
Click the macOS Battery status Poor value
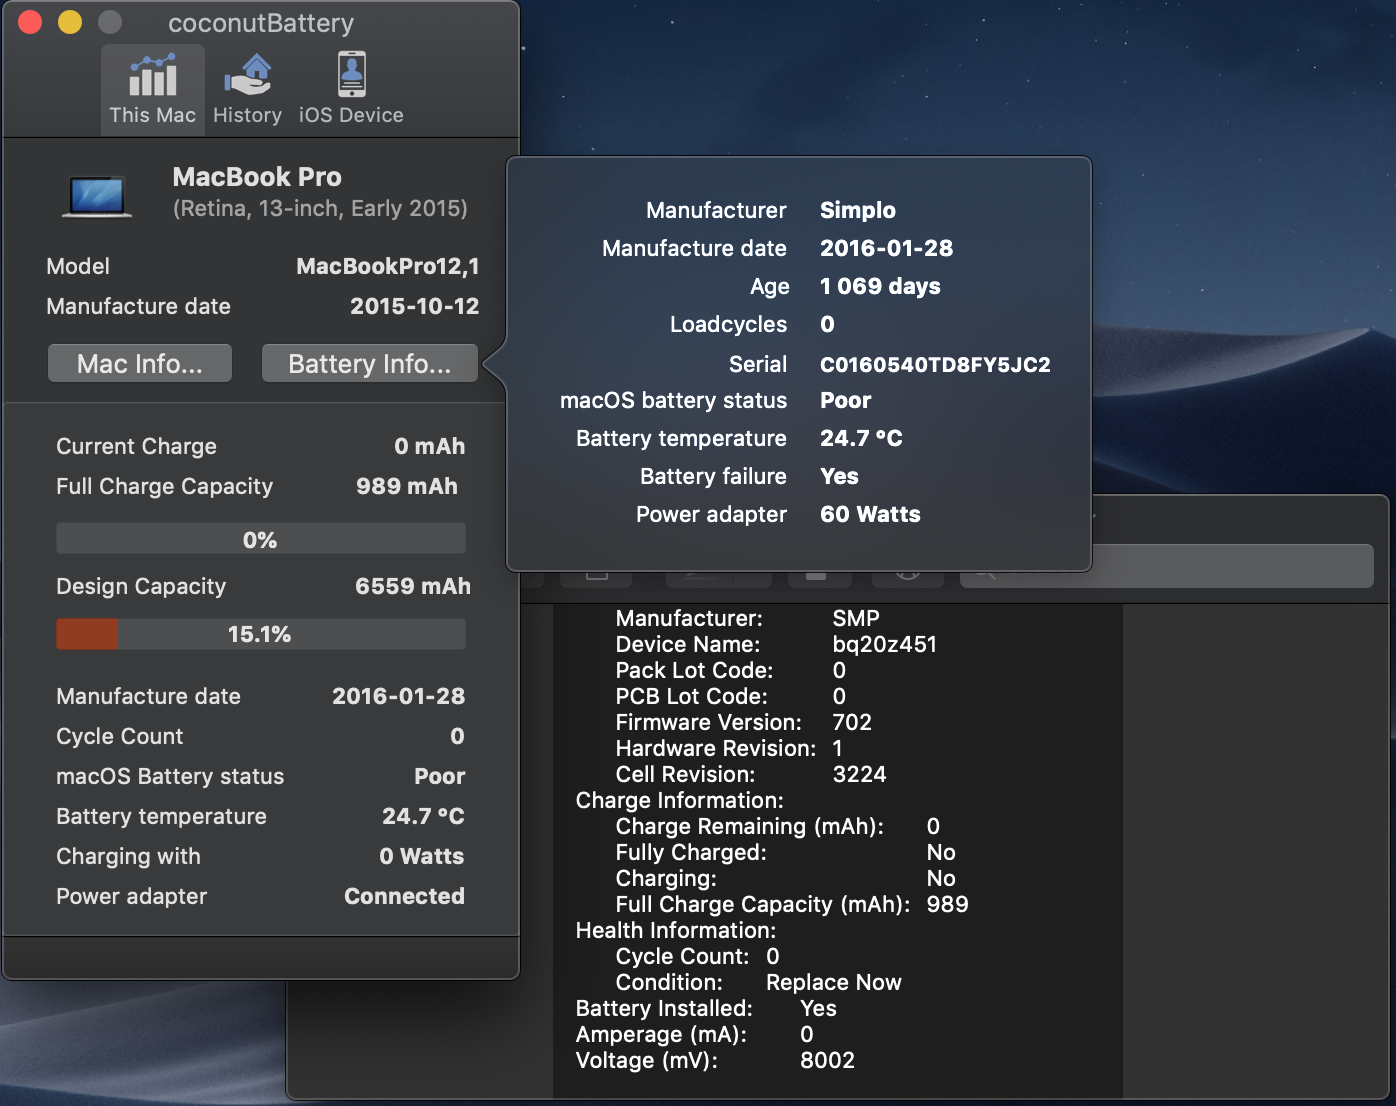[x=440, y=776]
